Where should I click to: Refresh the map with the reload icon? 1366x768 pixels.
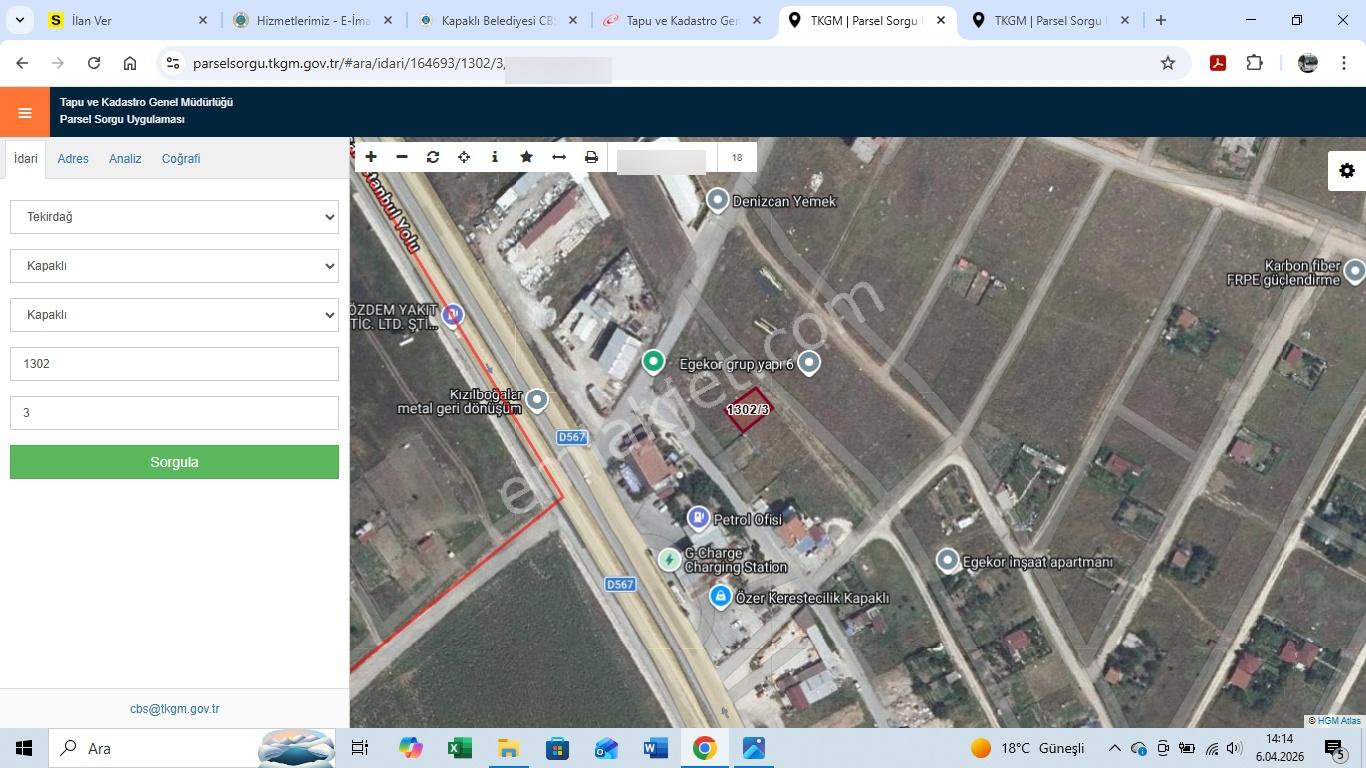click(x=433, y=157)
